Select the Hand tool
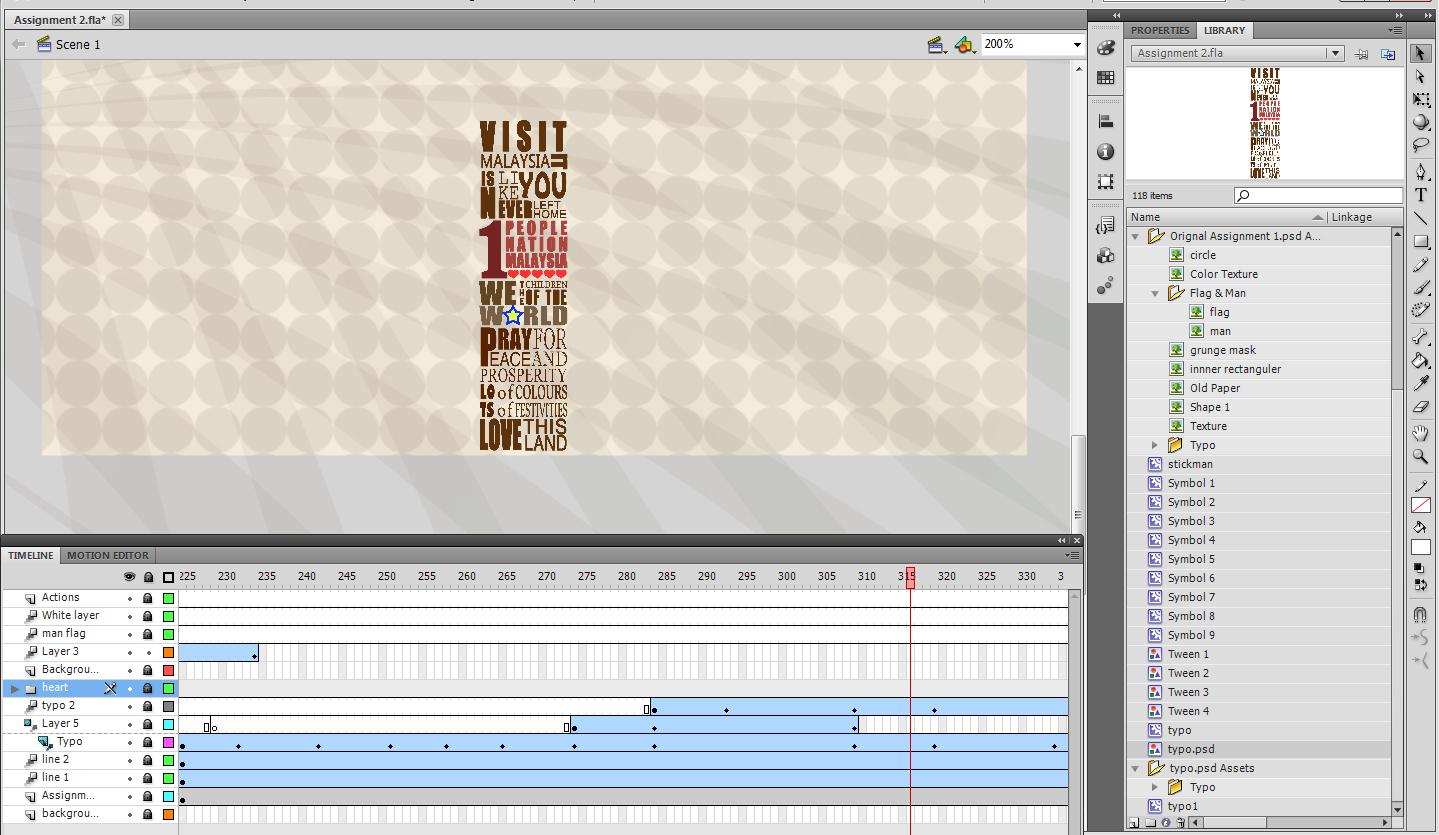This screenshot has width=1439, height=835. [1420, 433]
